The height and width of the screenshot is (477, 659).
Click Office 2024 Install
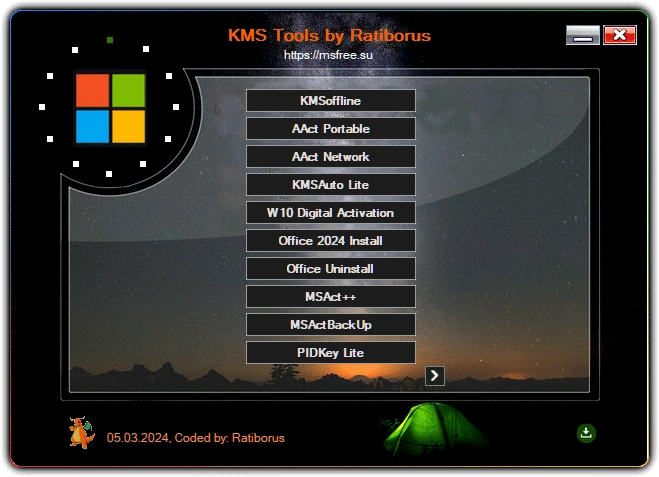click(x=331, y=241)
